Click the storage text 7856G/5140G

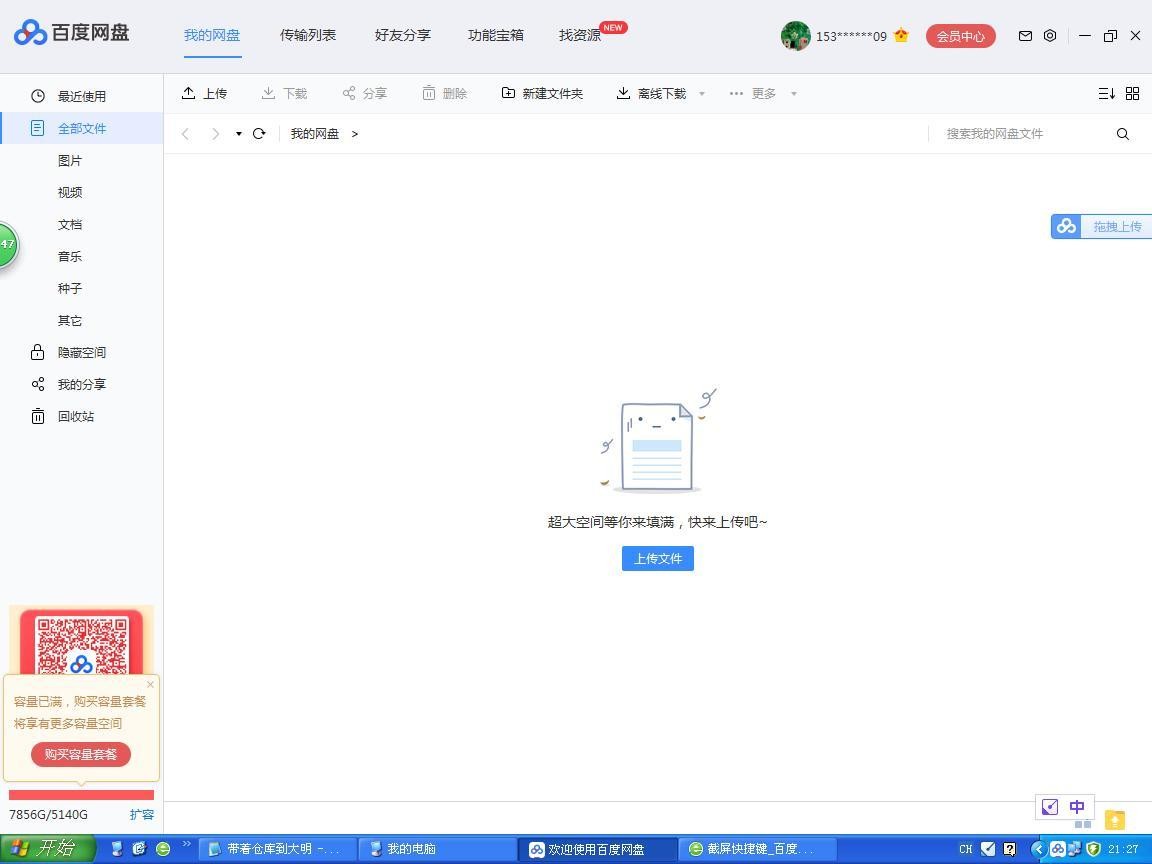coord(48,814)
